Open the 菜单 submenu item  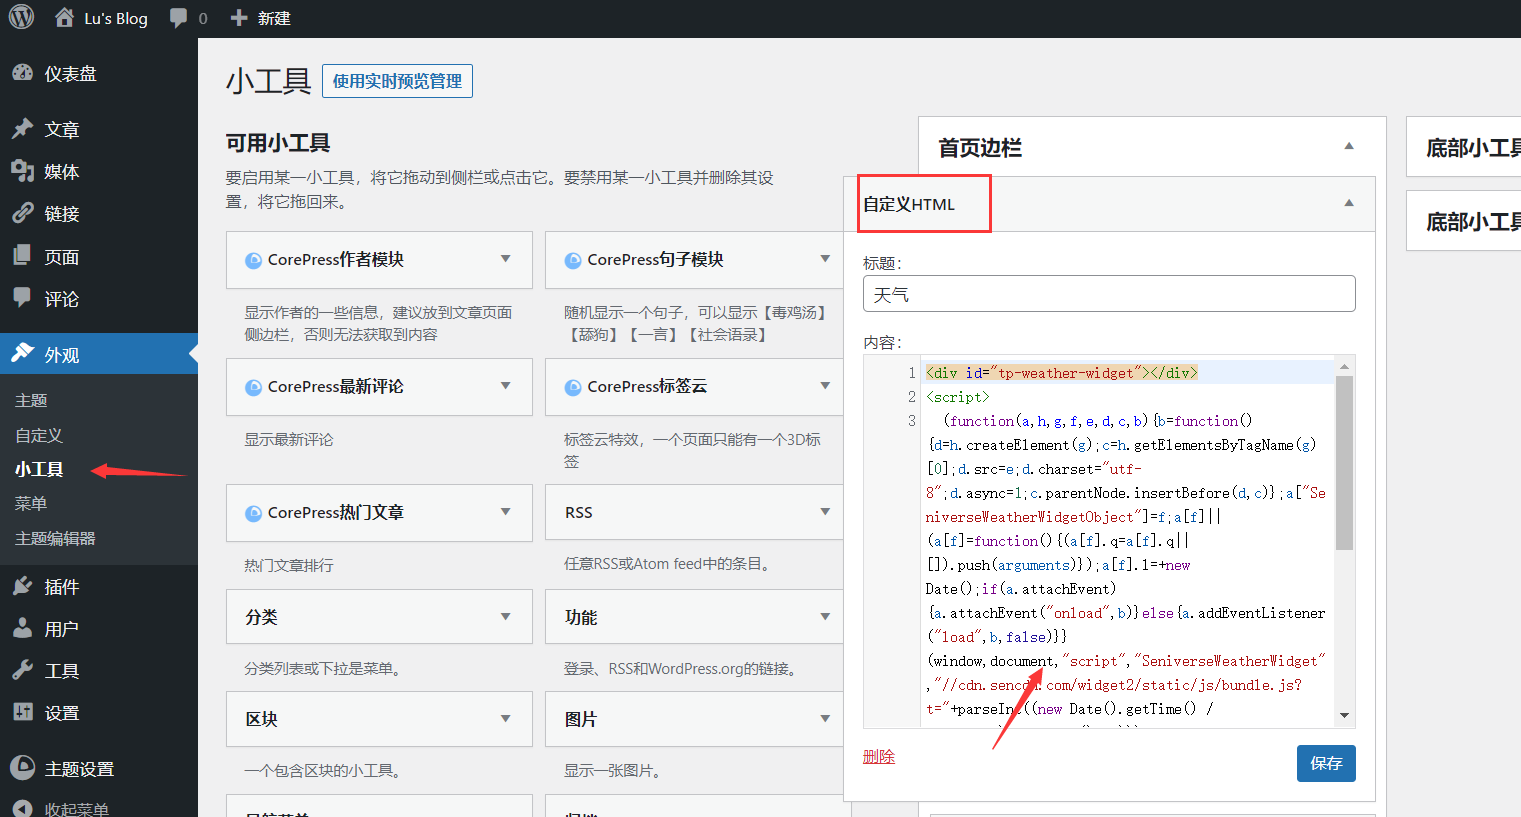pyautogui.click(x=31, y=503)
